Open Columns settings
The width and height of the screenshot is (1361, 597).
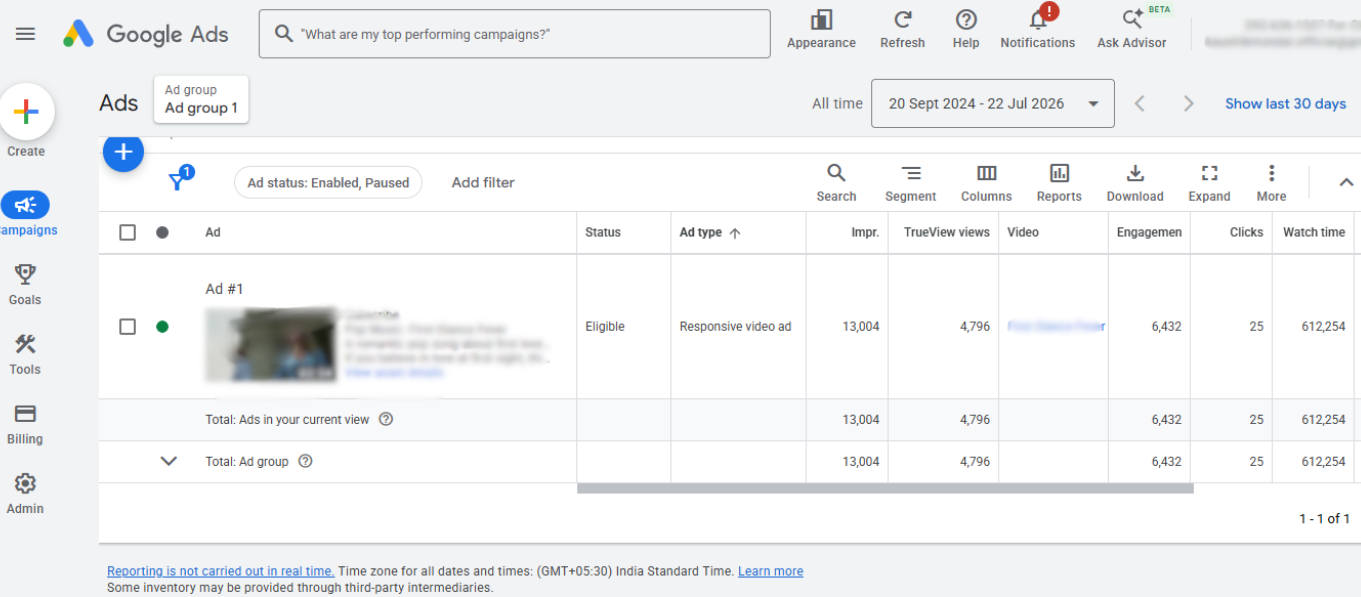click(x=986, y=183)
